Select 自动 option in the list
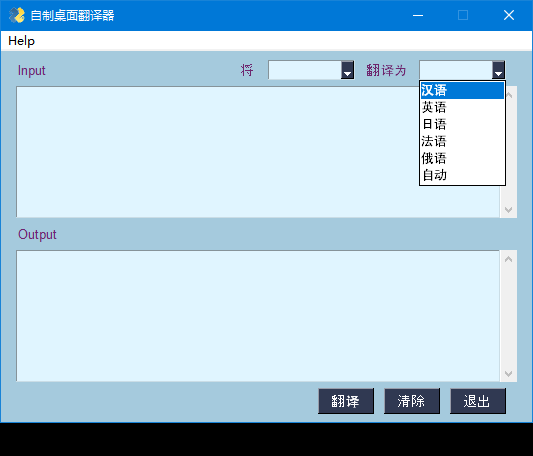 point(462,175)
